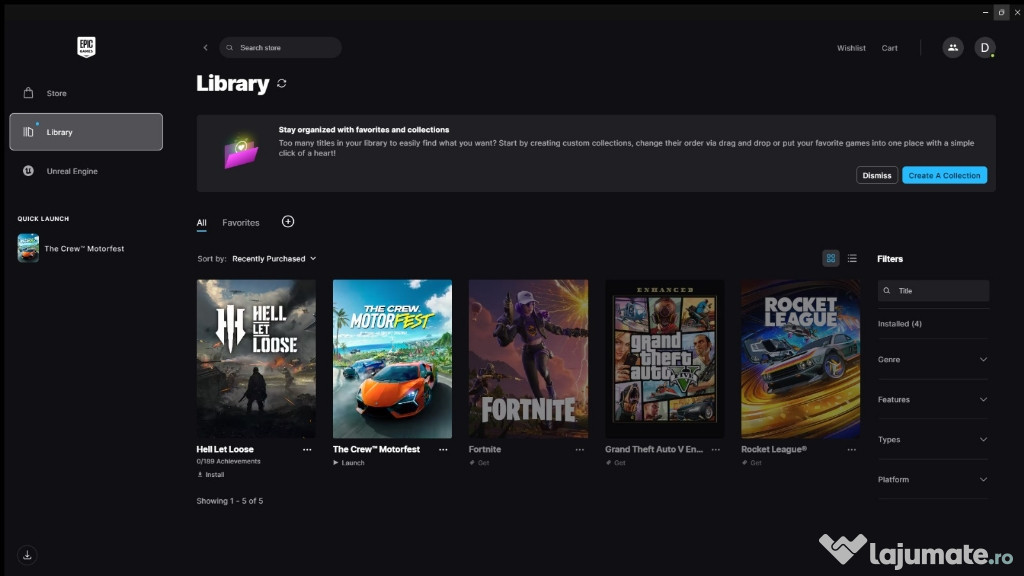The width and height of the screenshot is (1024, 576).
Task: Open the Grand Theft Auto V cover
Action: (664, 359)
